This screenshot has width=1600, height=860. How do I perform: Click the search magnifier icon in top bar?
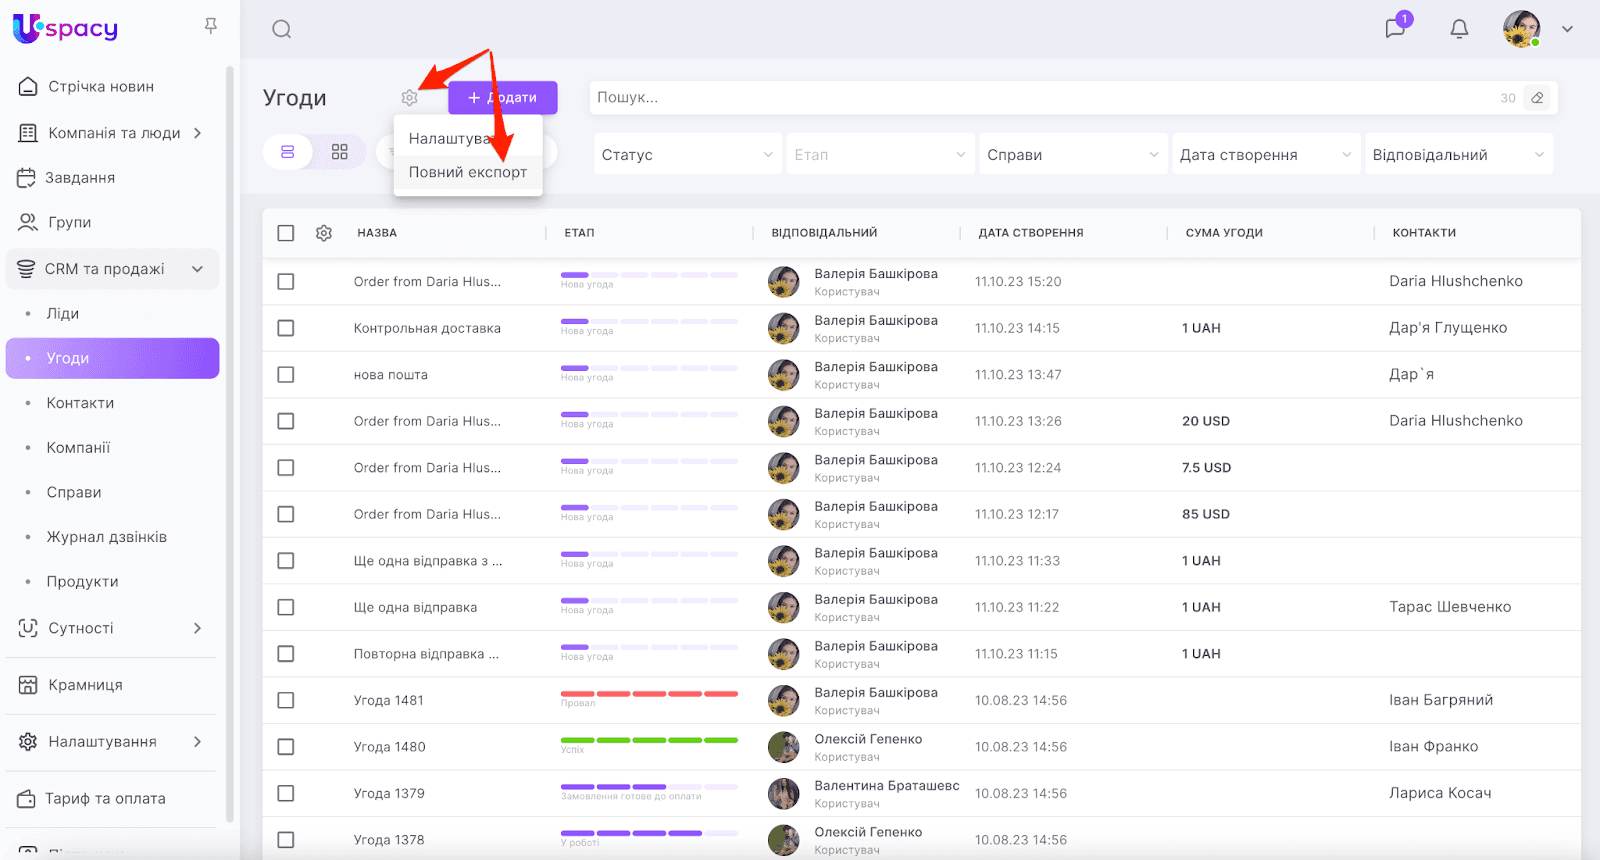(x=281, y=29)
